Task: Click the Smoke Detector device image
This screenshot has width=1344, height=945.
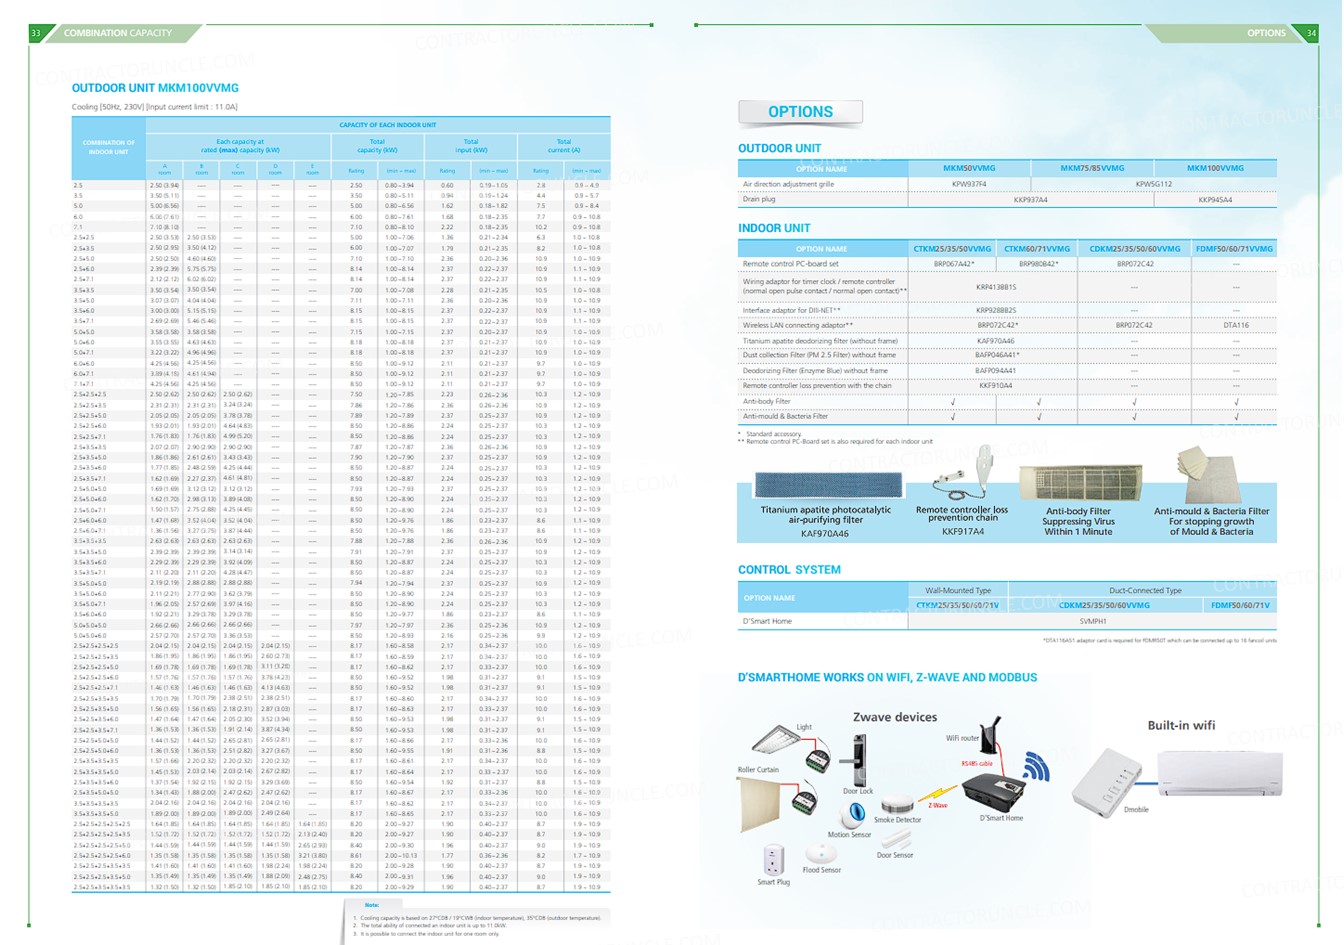Action: pos(900,804)
